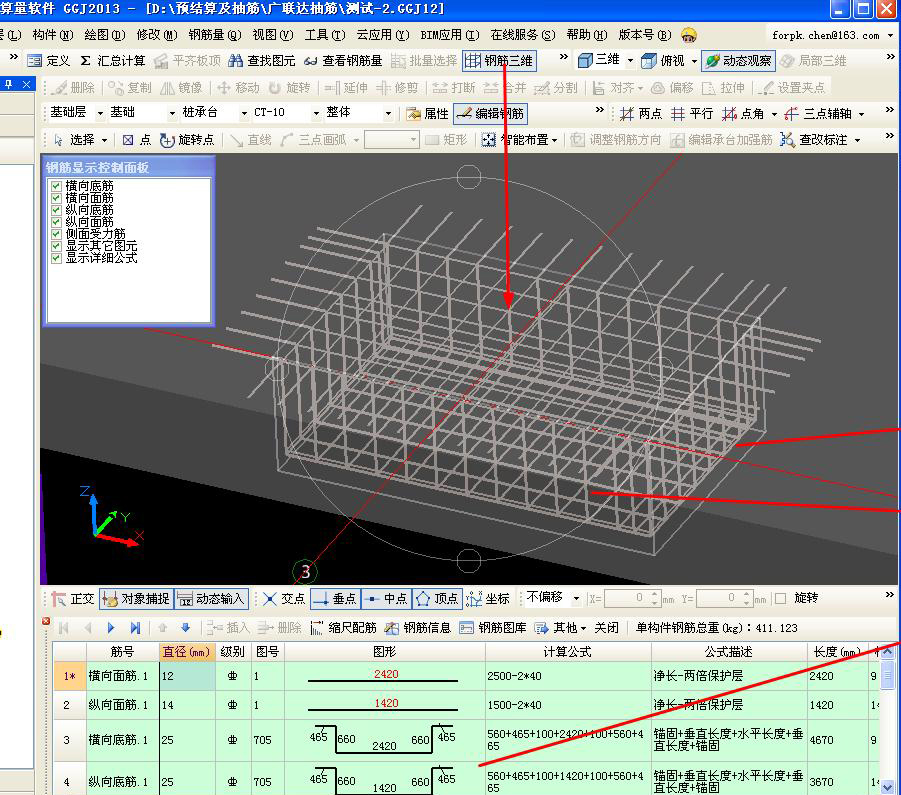The width and height of the screenshot is (901, 795).
Task: Toggle the 钢筋三维 rebar 3D view
Action: tap(499, 61)
